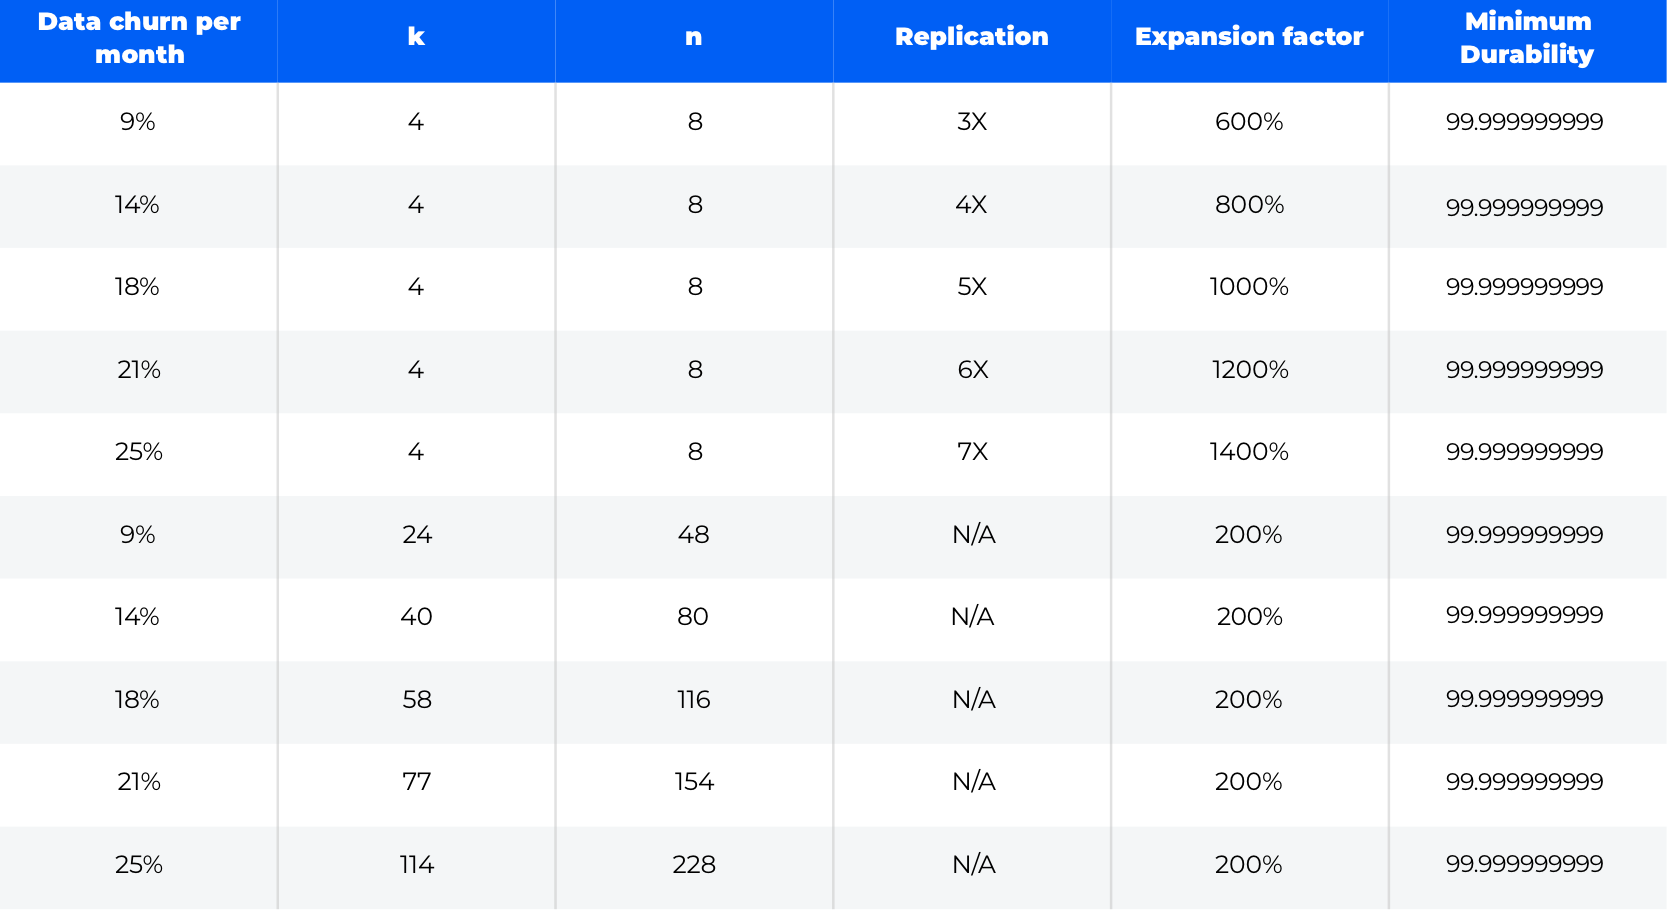The image size is (1668, 910).
Task: Click the 1200% expansion factor value
Action: point(1250,370)
